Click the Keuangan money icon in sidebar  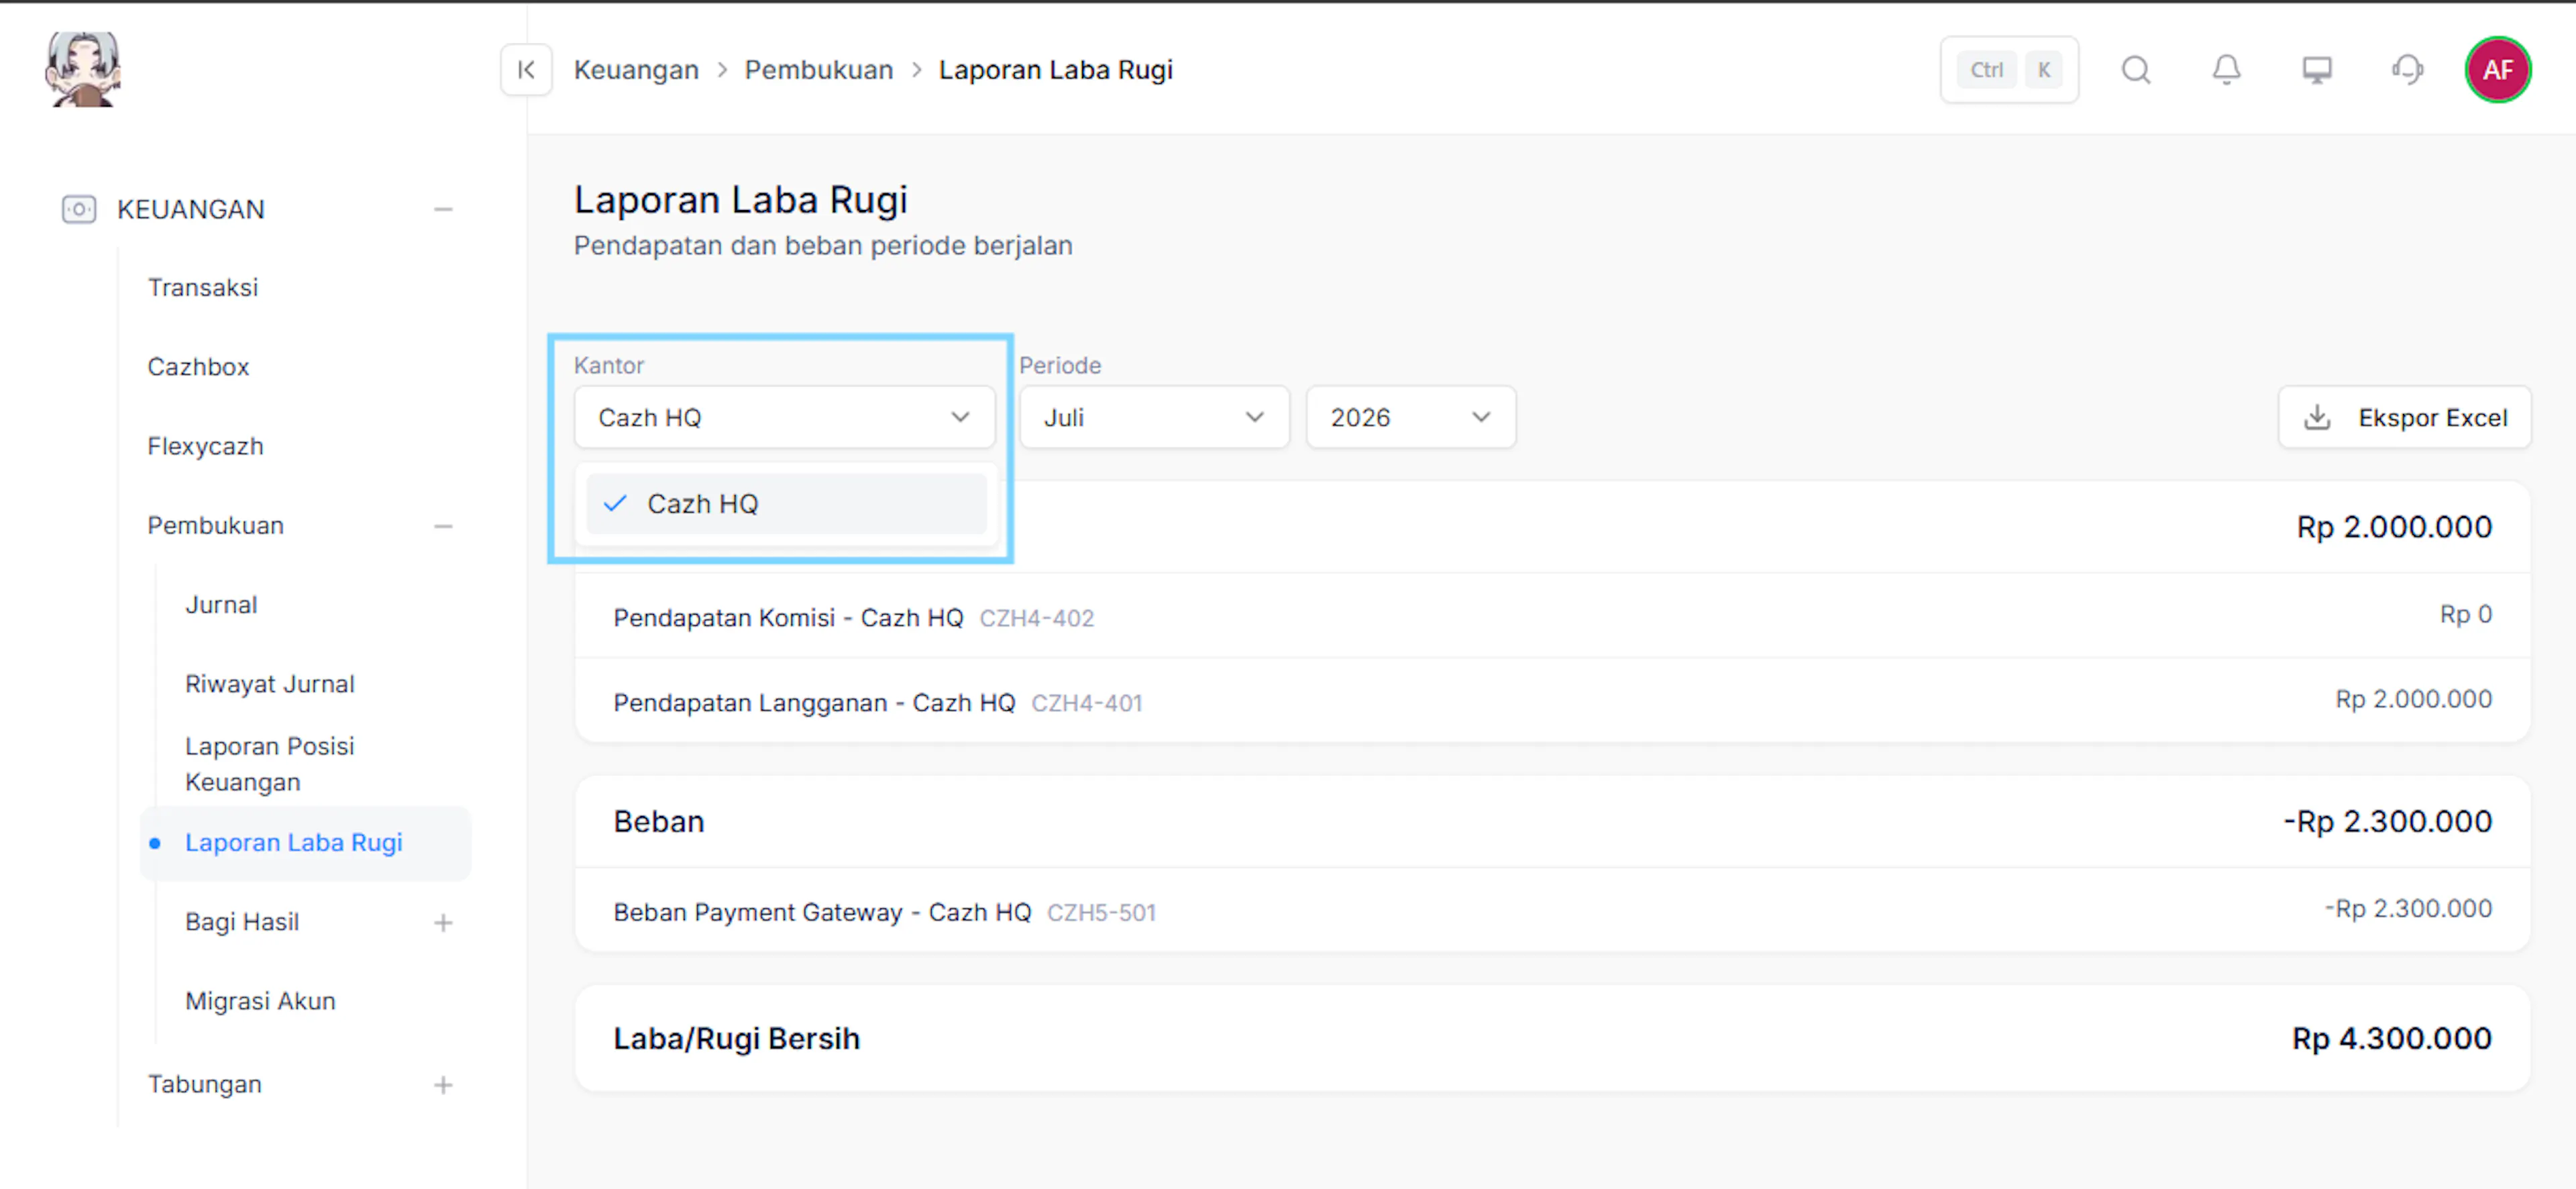[x=79, y=209]
